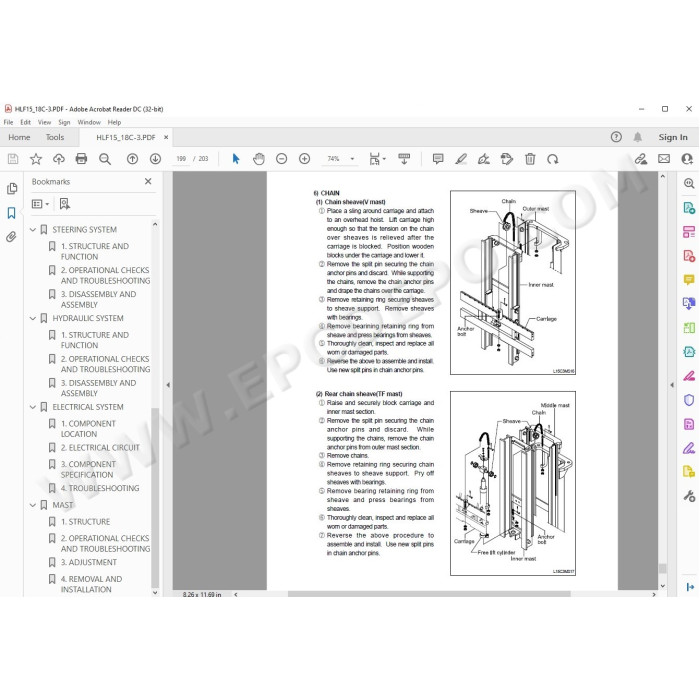Open the Window menu

point(89,122)
